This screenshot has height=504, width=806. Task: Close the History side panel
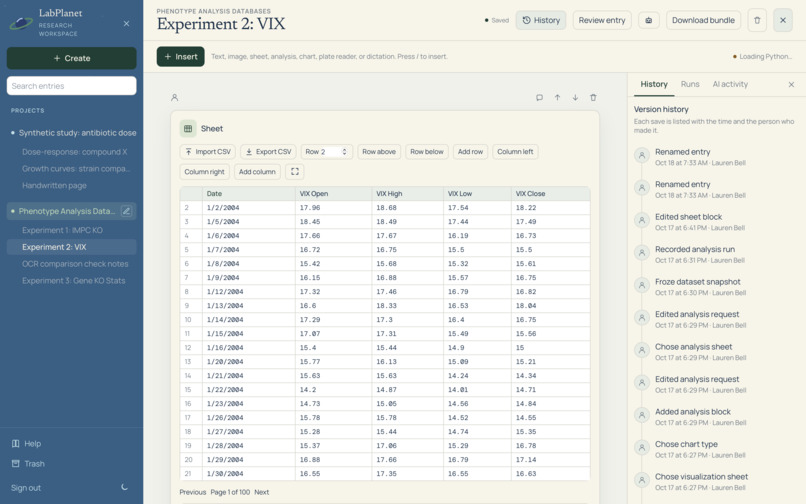click(x=791, y=84)
